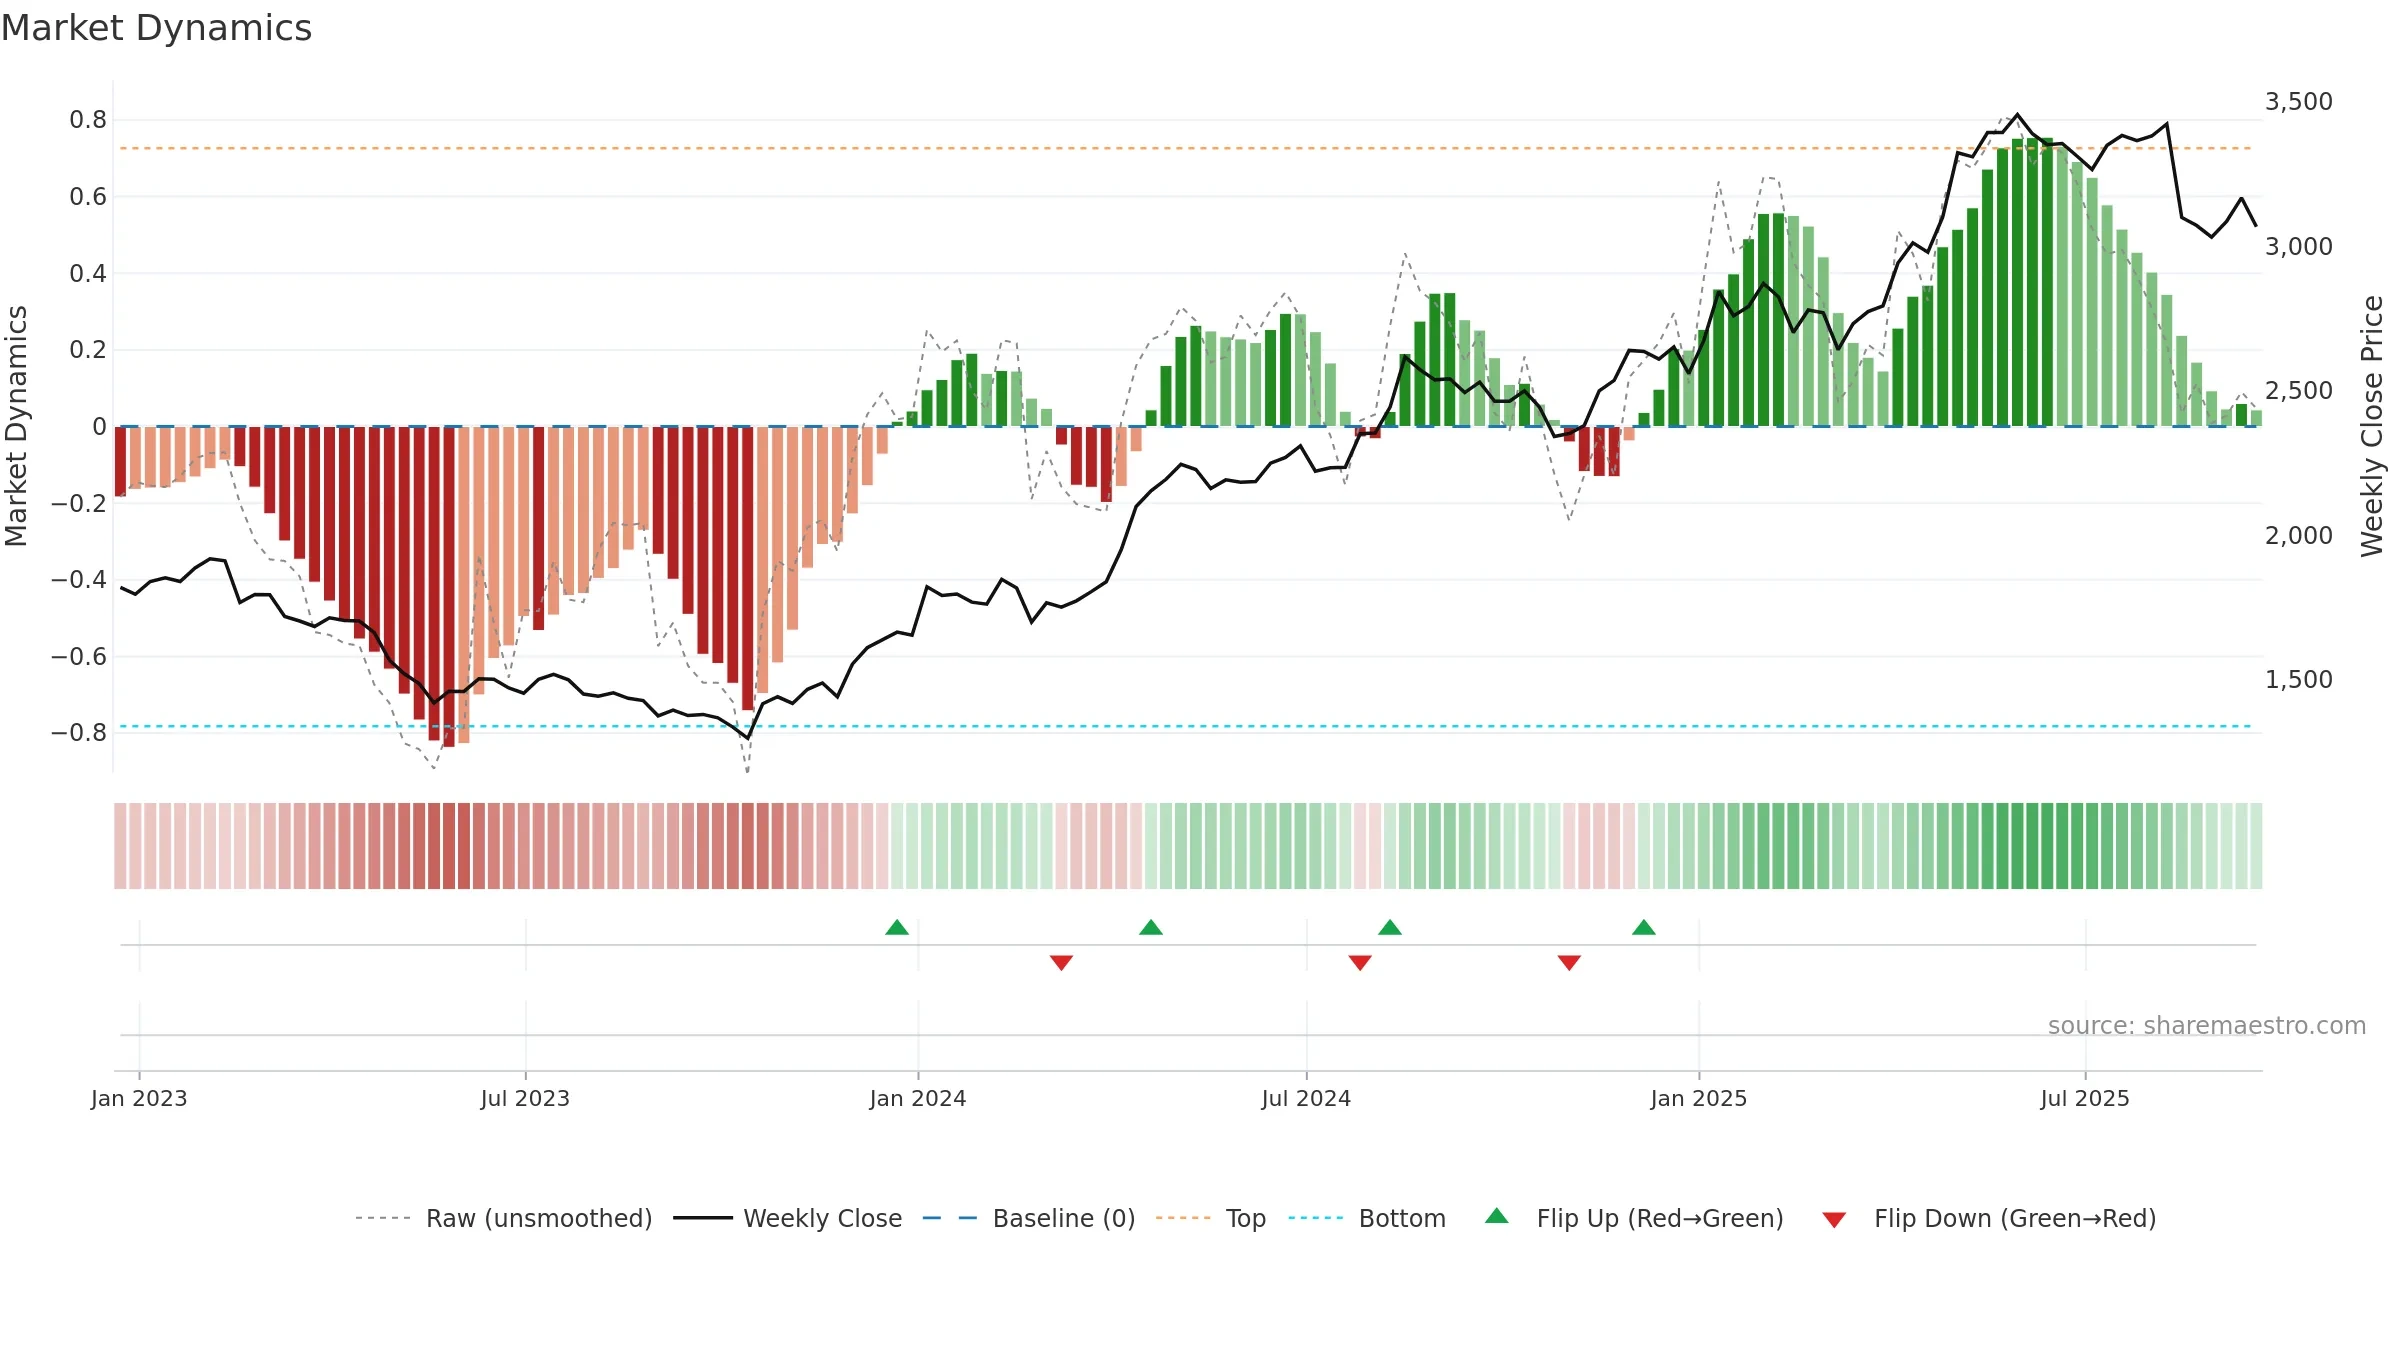Toggle the Weekly Close legend entry
Screen dimensions: 2400x1350
point(787,1218)
